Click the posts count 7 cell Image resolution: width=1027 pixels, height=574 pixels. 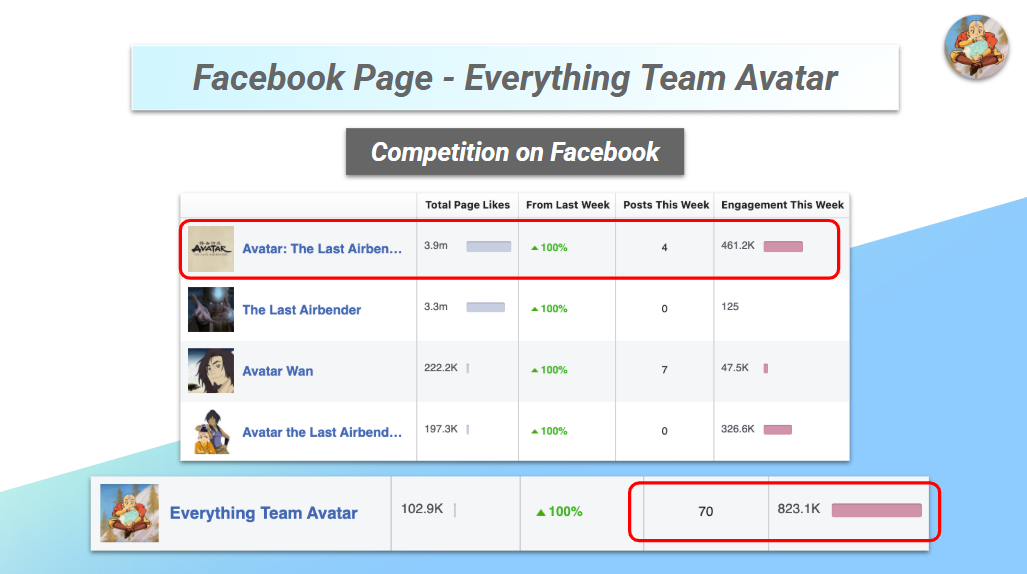(664, 370)
